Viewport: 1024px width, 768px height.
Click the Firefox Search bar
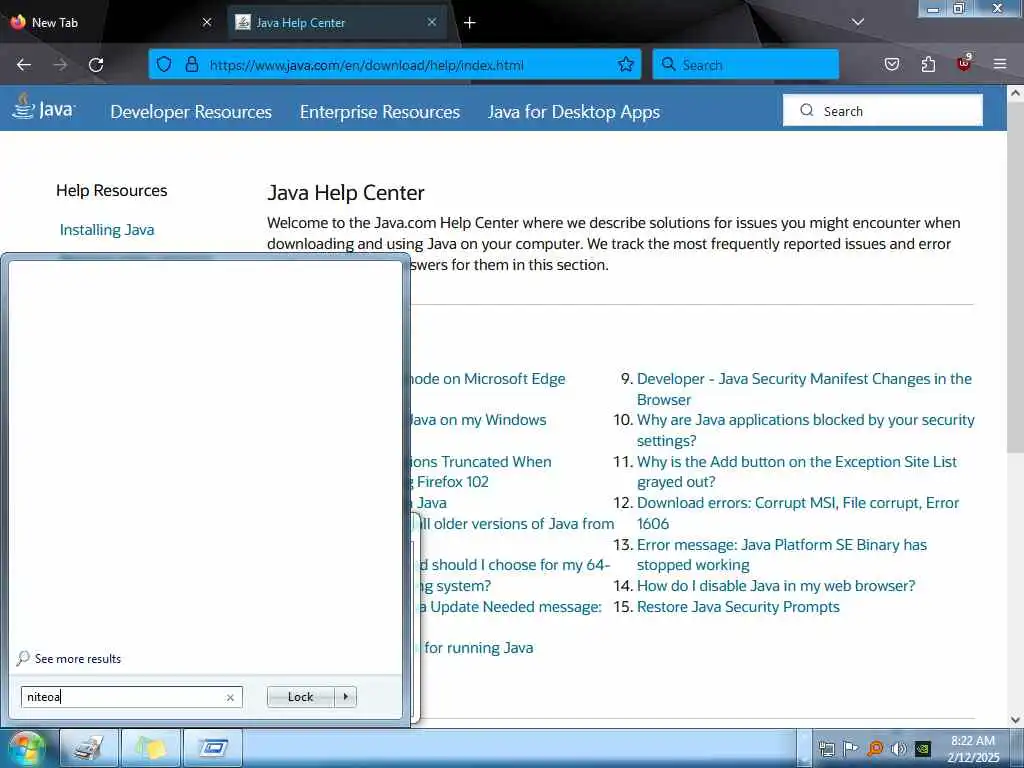(746, 65)
